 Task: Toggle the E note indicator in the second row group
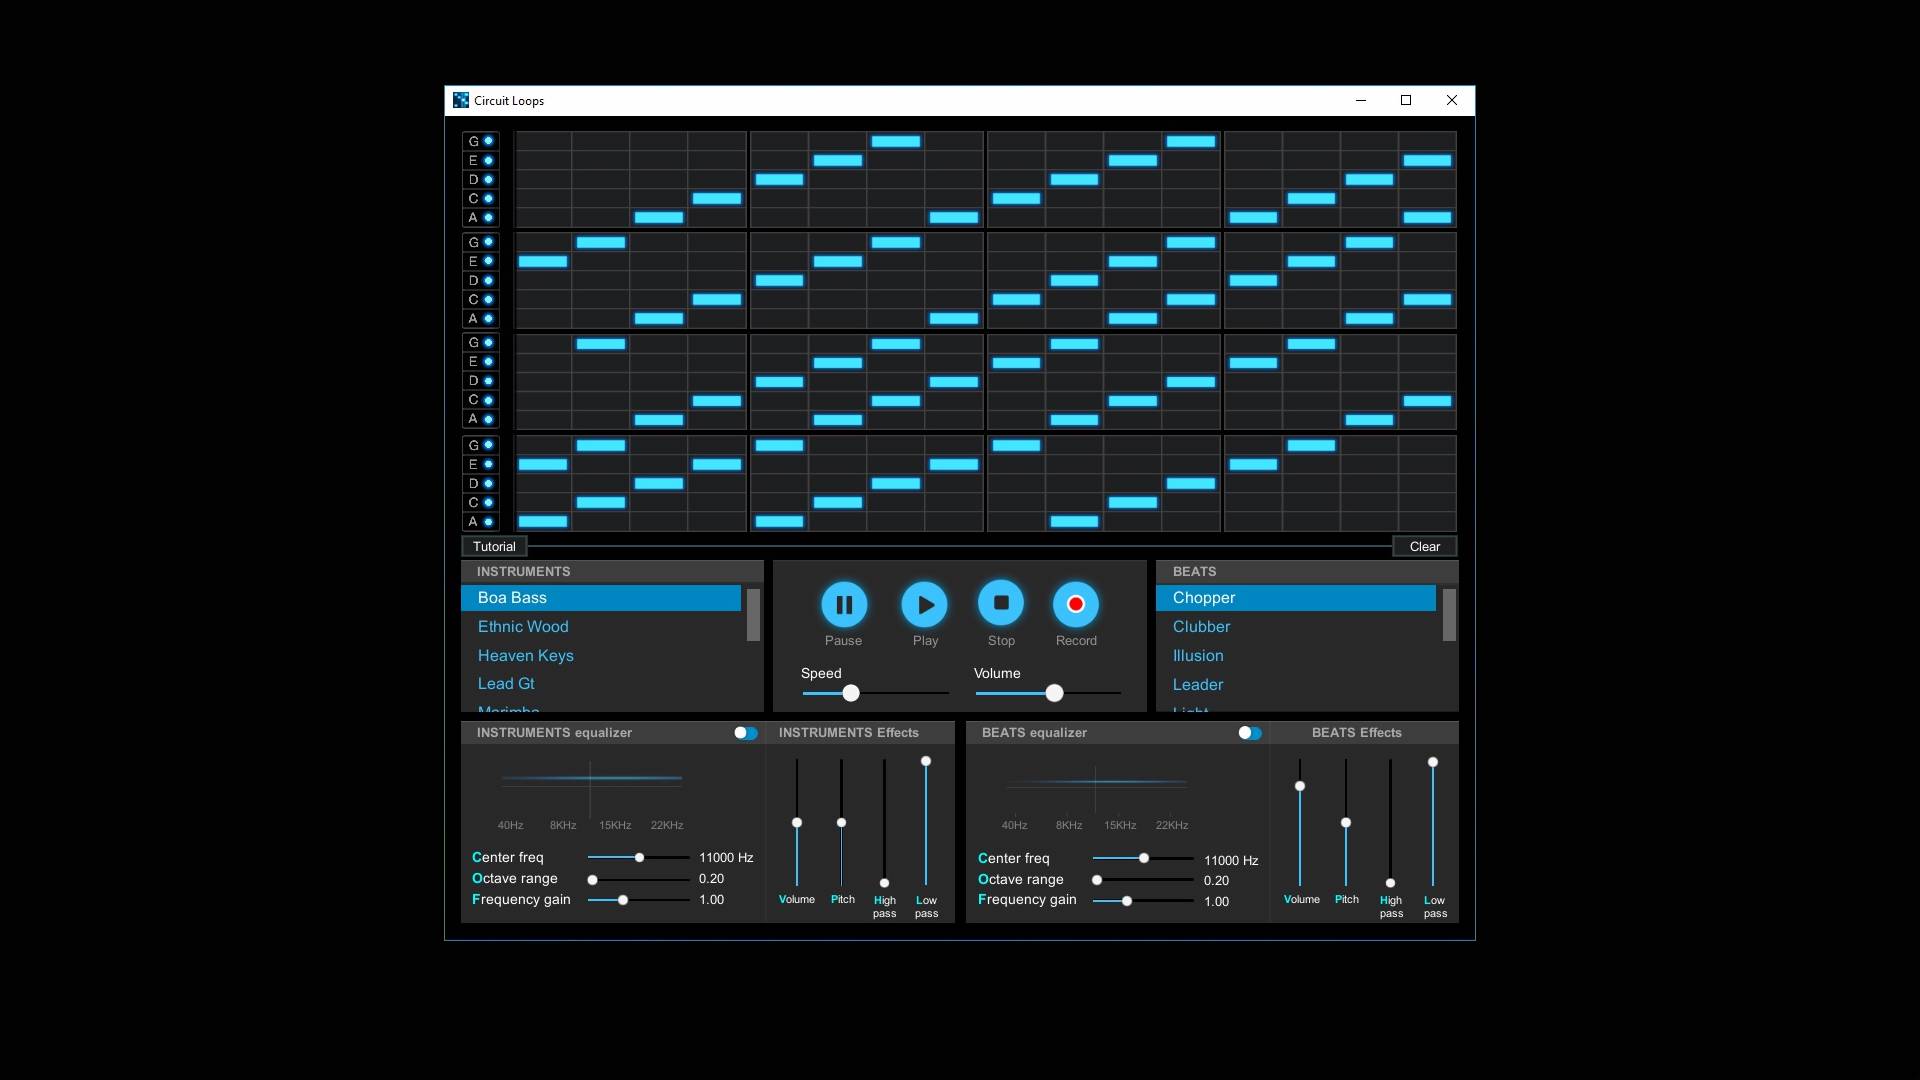click(489, 261)
